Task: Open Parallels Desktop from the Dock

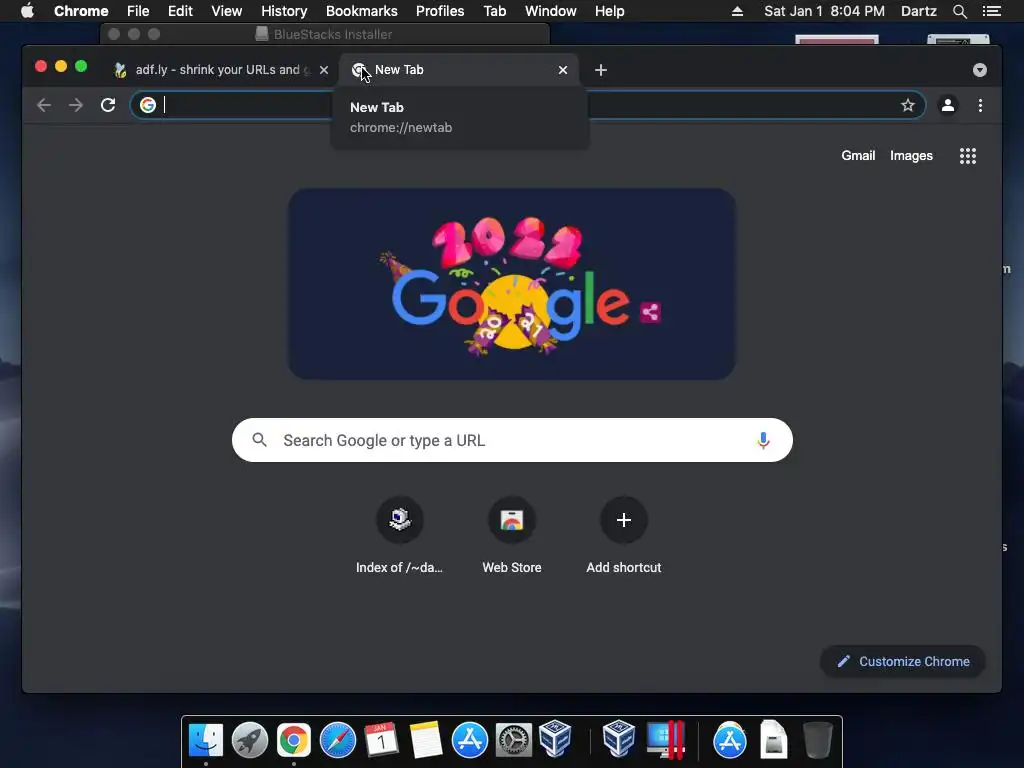Action: point(665,740)
